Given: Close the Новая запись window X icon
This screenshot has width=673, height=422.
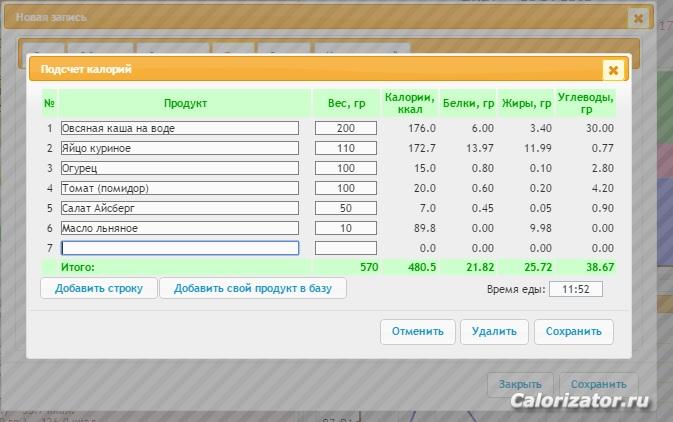Looking at the screenshot, I should [x=638, y=18].
